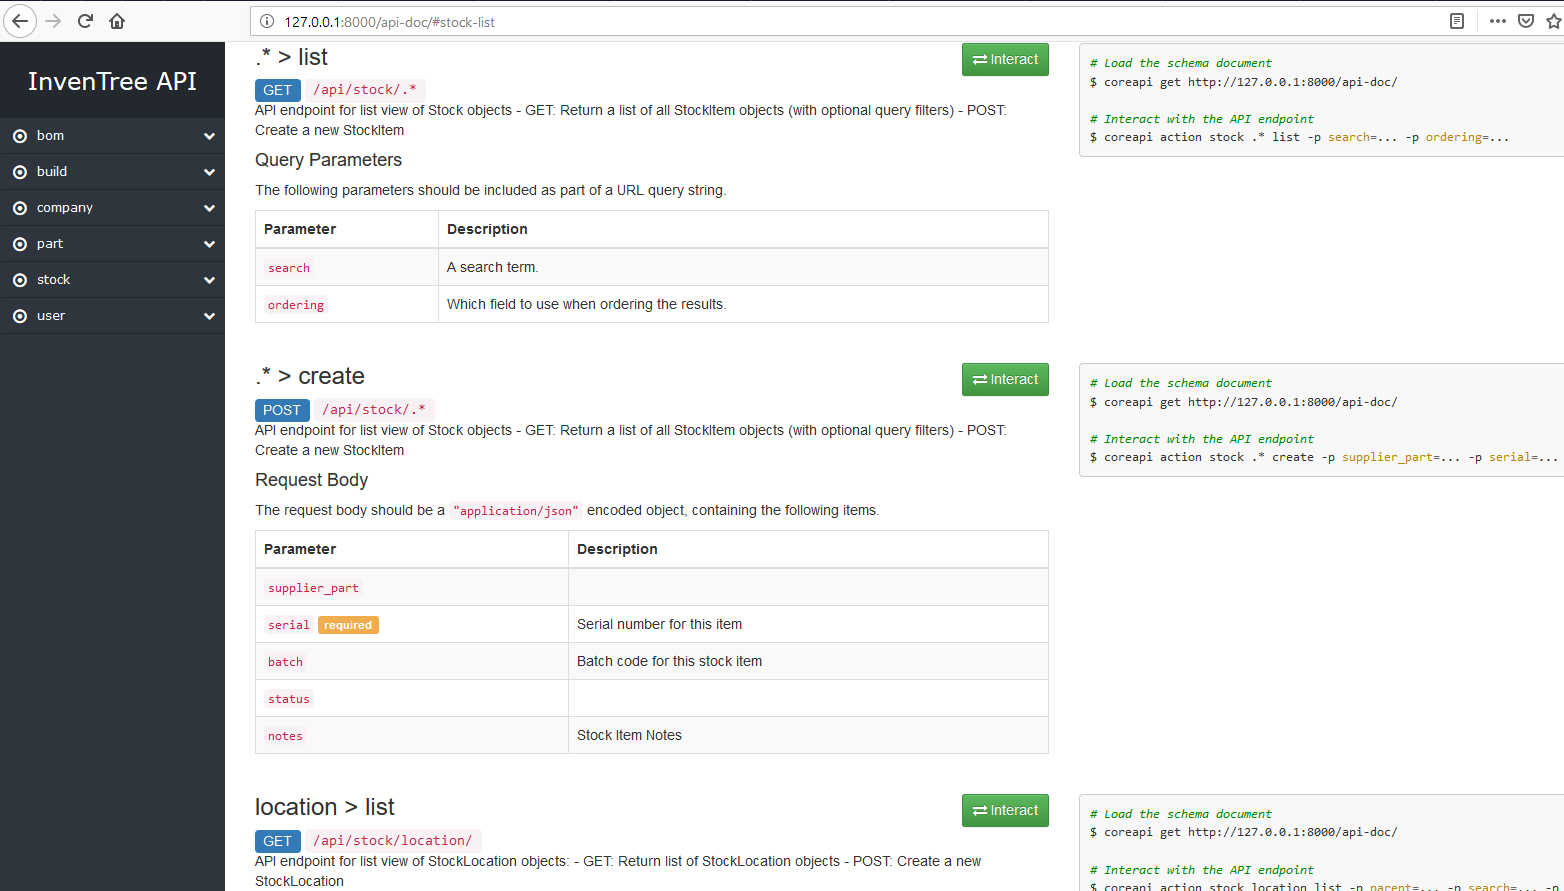Screen dimensions: 1564x891
Task: Open the build sidebar menu item
Action: pos(52,172)
